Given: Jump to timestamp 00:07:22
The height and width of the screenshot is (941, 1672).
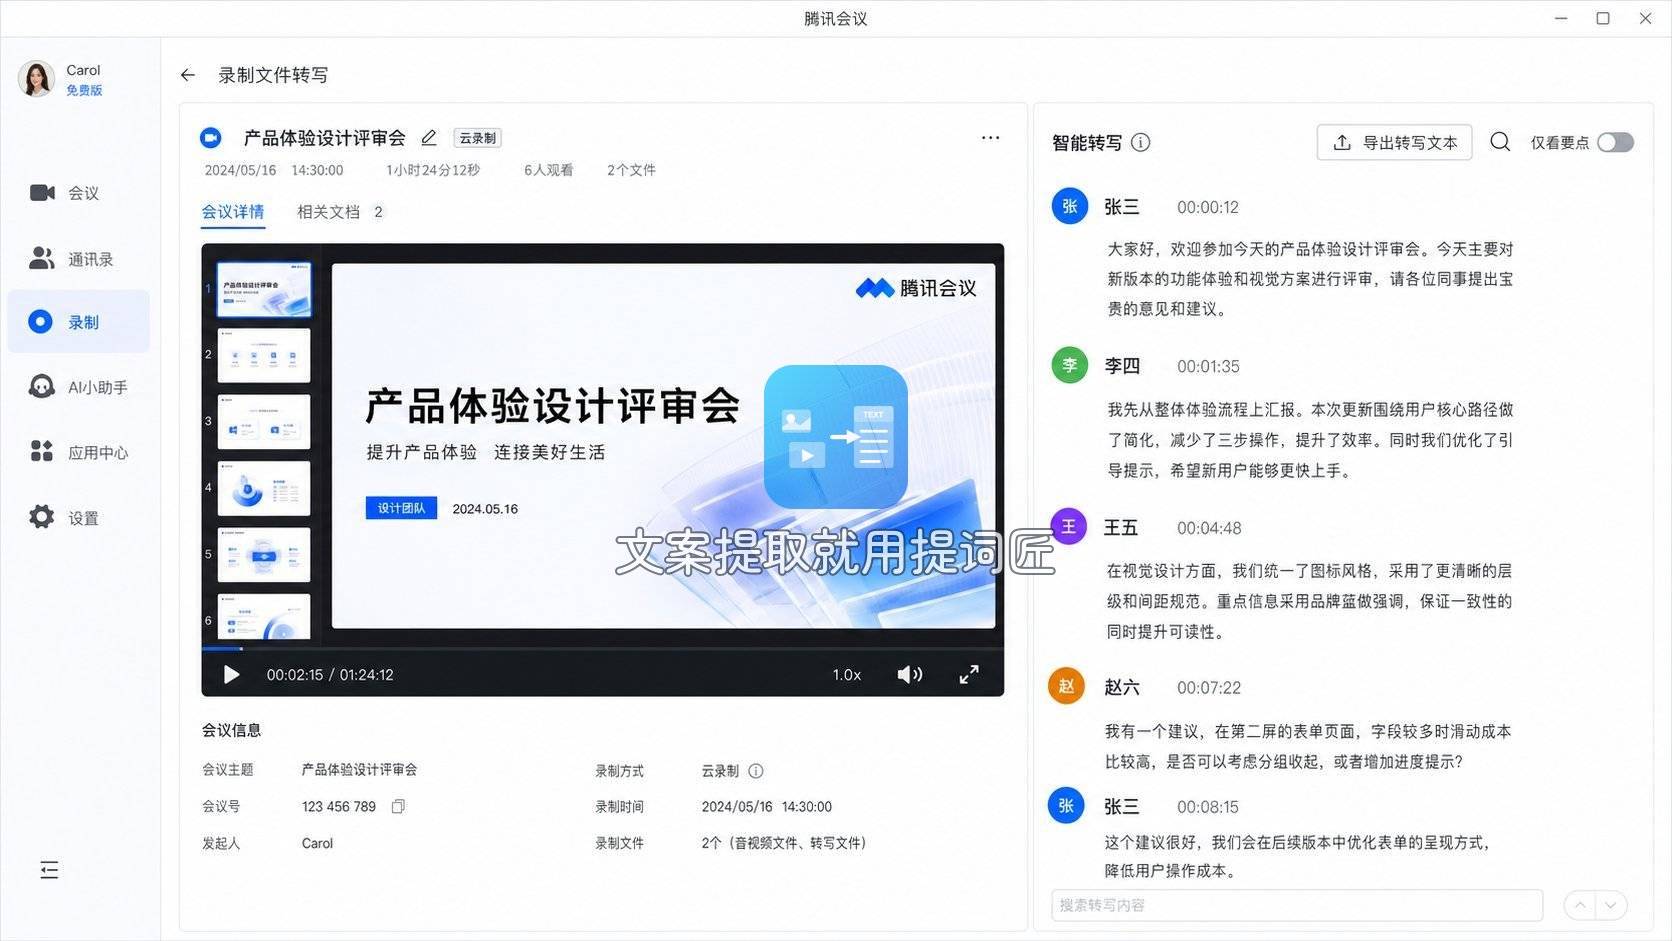Looking at the screenshot, I should [1209, 688].
